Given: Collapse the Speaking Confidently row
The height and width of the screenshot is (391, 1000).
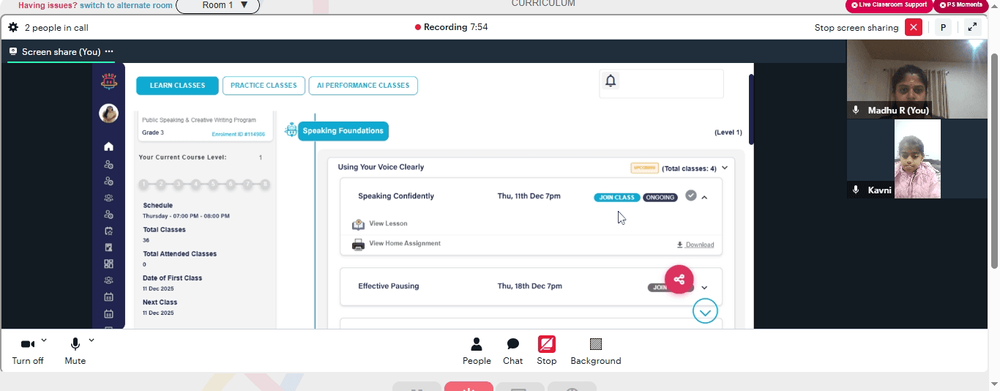Looking at the screenshot, I should coord(705,198).
